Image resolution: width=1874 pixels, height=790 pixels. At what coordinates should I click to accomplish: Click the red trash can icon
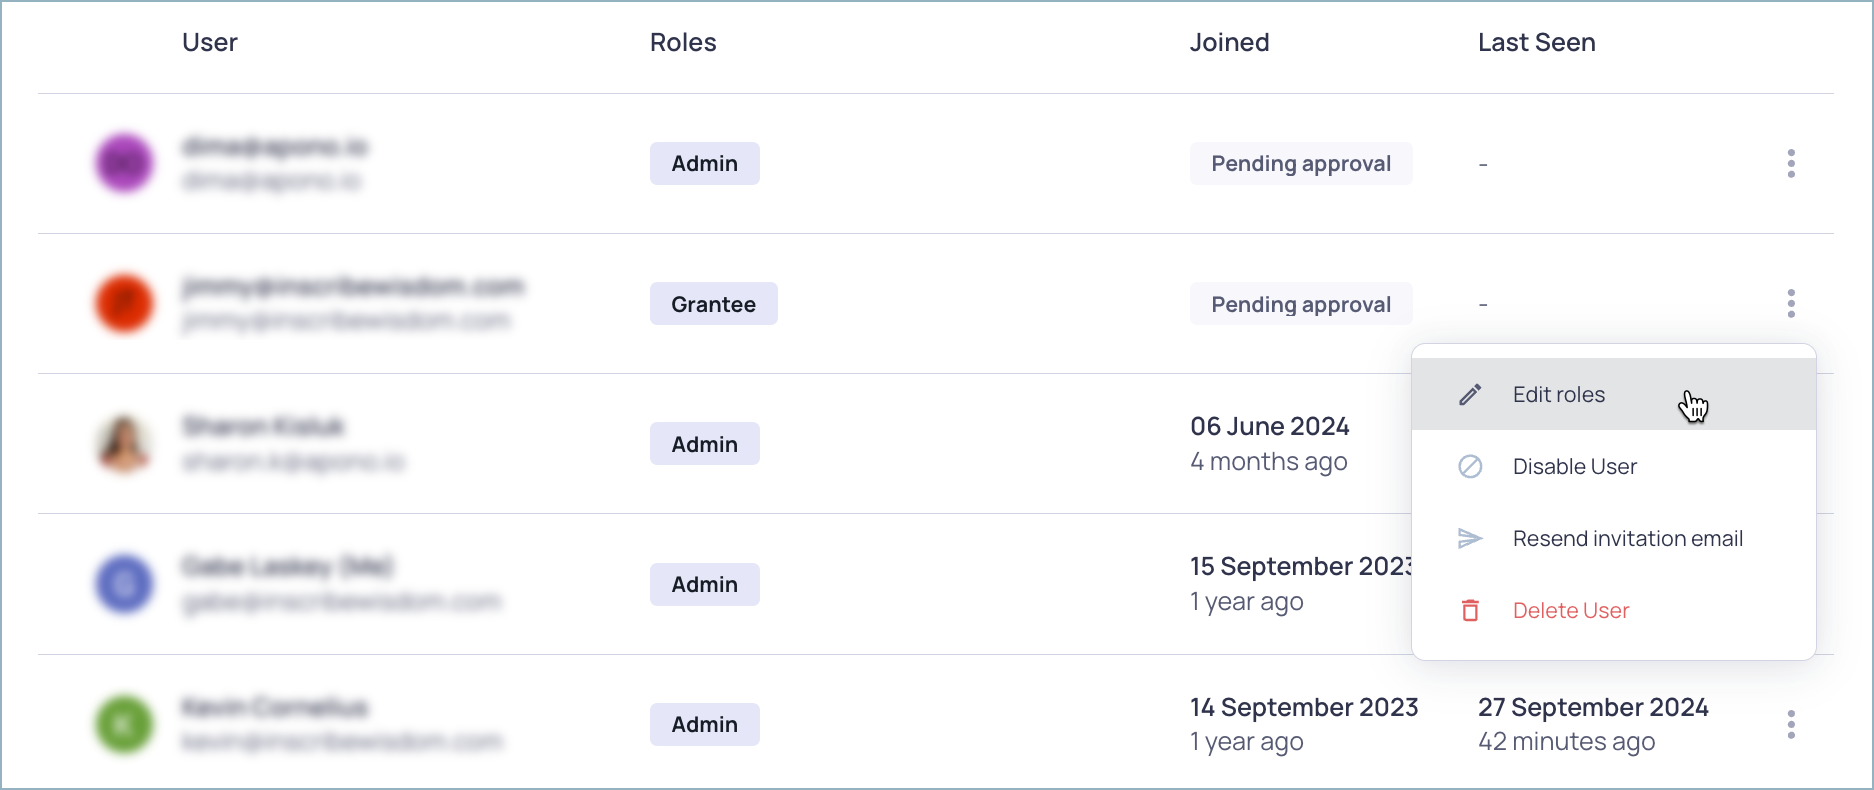[1470, 611]
